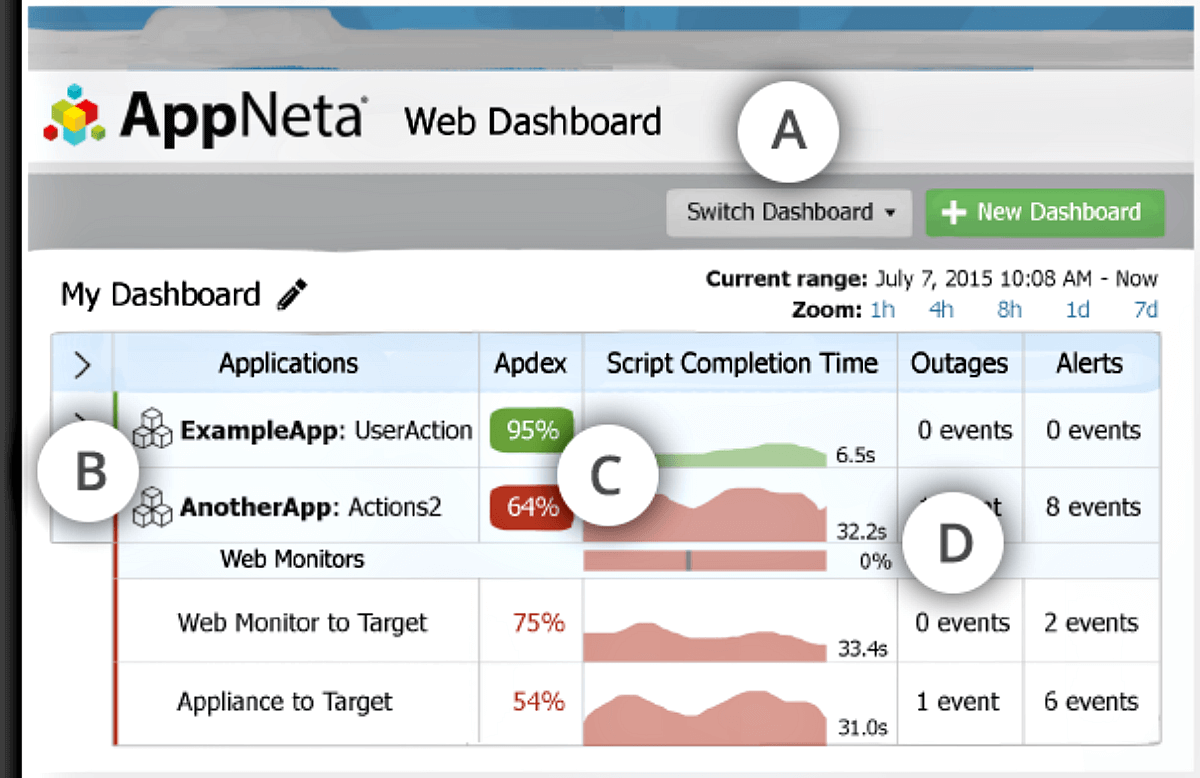This screenshot has width=1200, height=778.
Task: Expand all rows using the header chevron
Action: [83, 364]
